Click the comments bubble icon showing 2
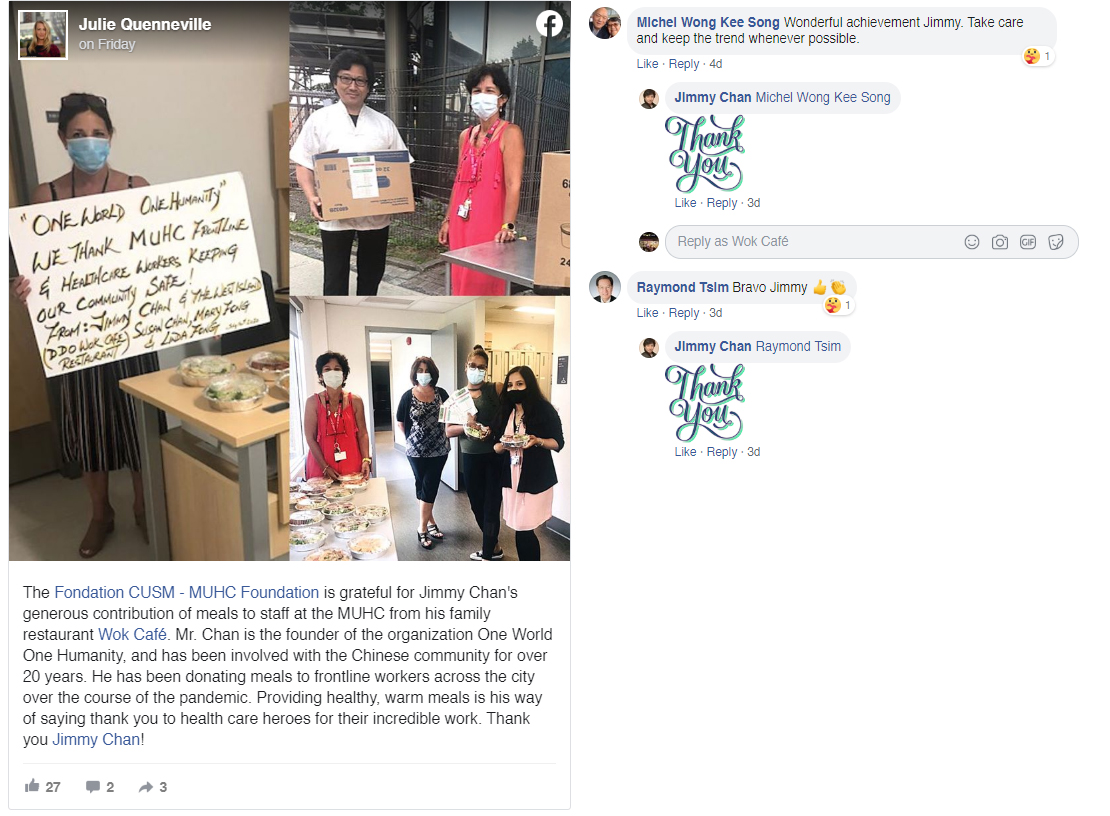This screenshot has width=1110, height=816. point(100,786)
